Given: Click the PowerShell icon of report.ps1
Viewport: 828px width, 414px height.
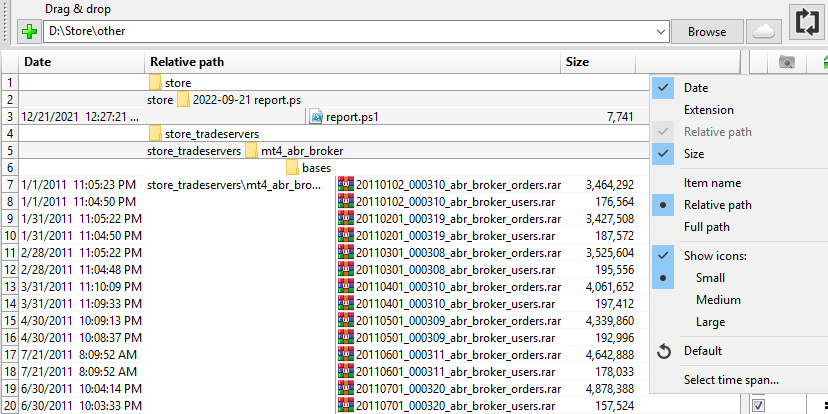Looking at the screenshot, I should [x=317, y=117].
